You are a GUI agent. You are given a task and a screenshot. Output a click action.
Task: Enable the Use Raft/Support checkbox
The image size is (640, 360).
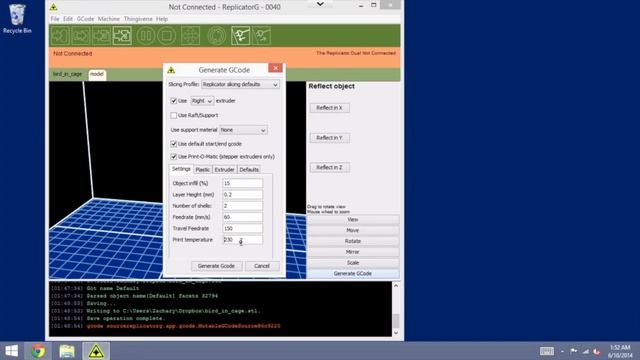(x=173, y=116)
